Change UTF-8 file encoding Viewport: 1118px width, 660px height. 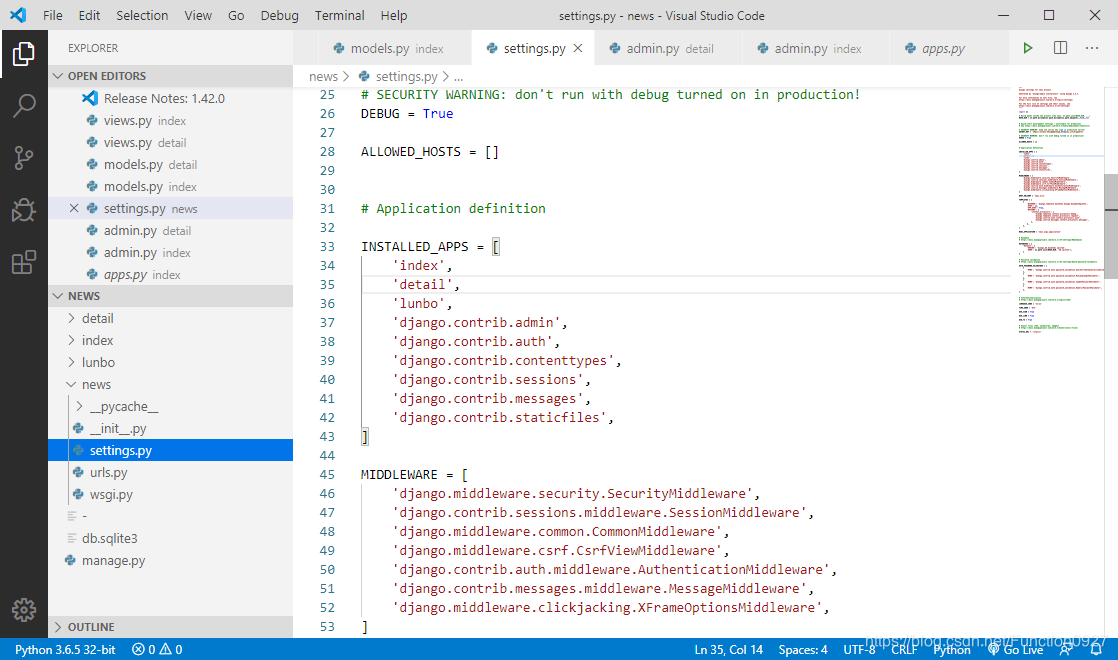point(859,649)
